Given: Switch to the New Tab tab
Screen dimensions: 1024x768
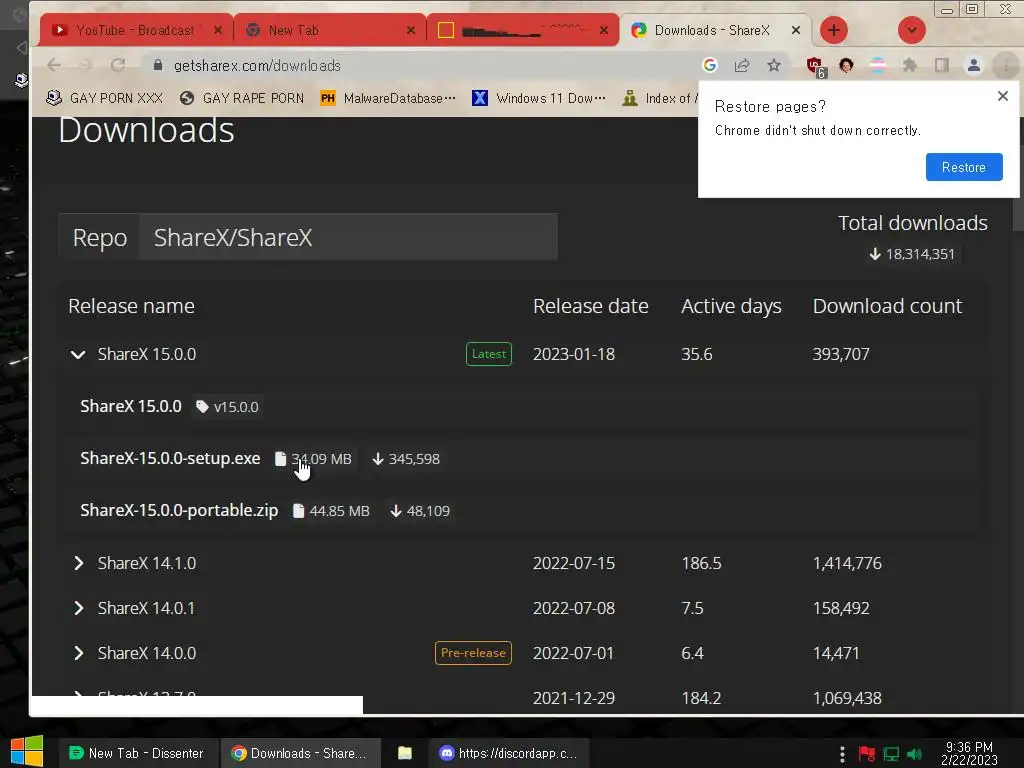Looking at the screenshot, I should pos(330,30).
